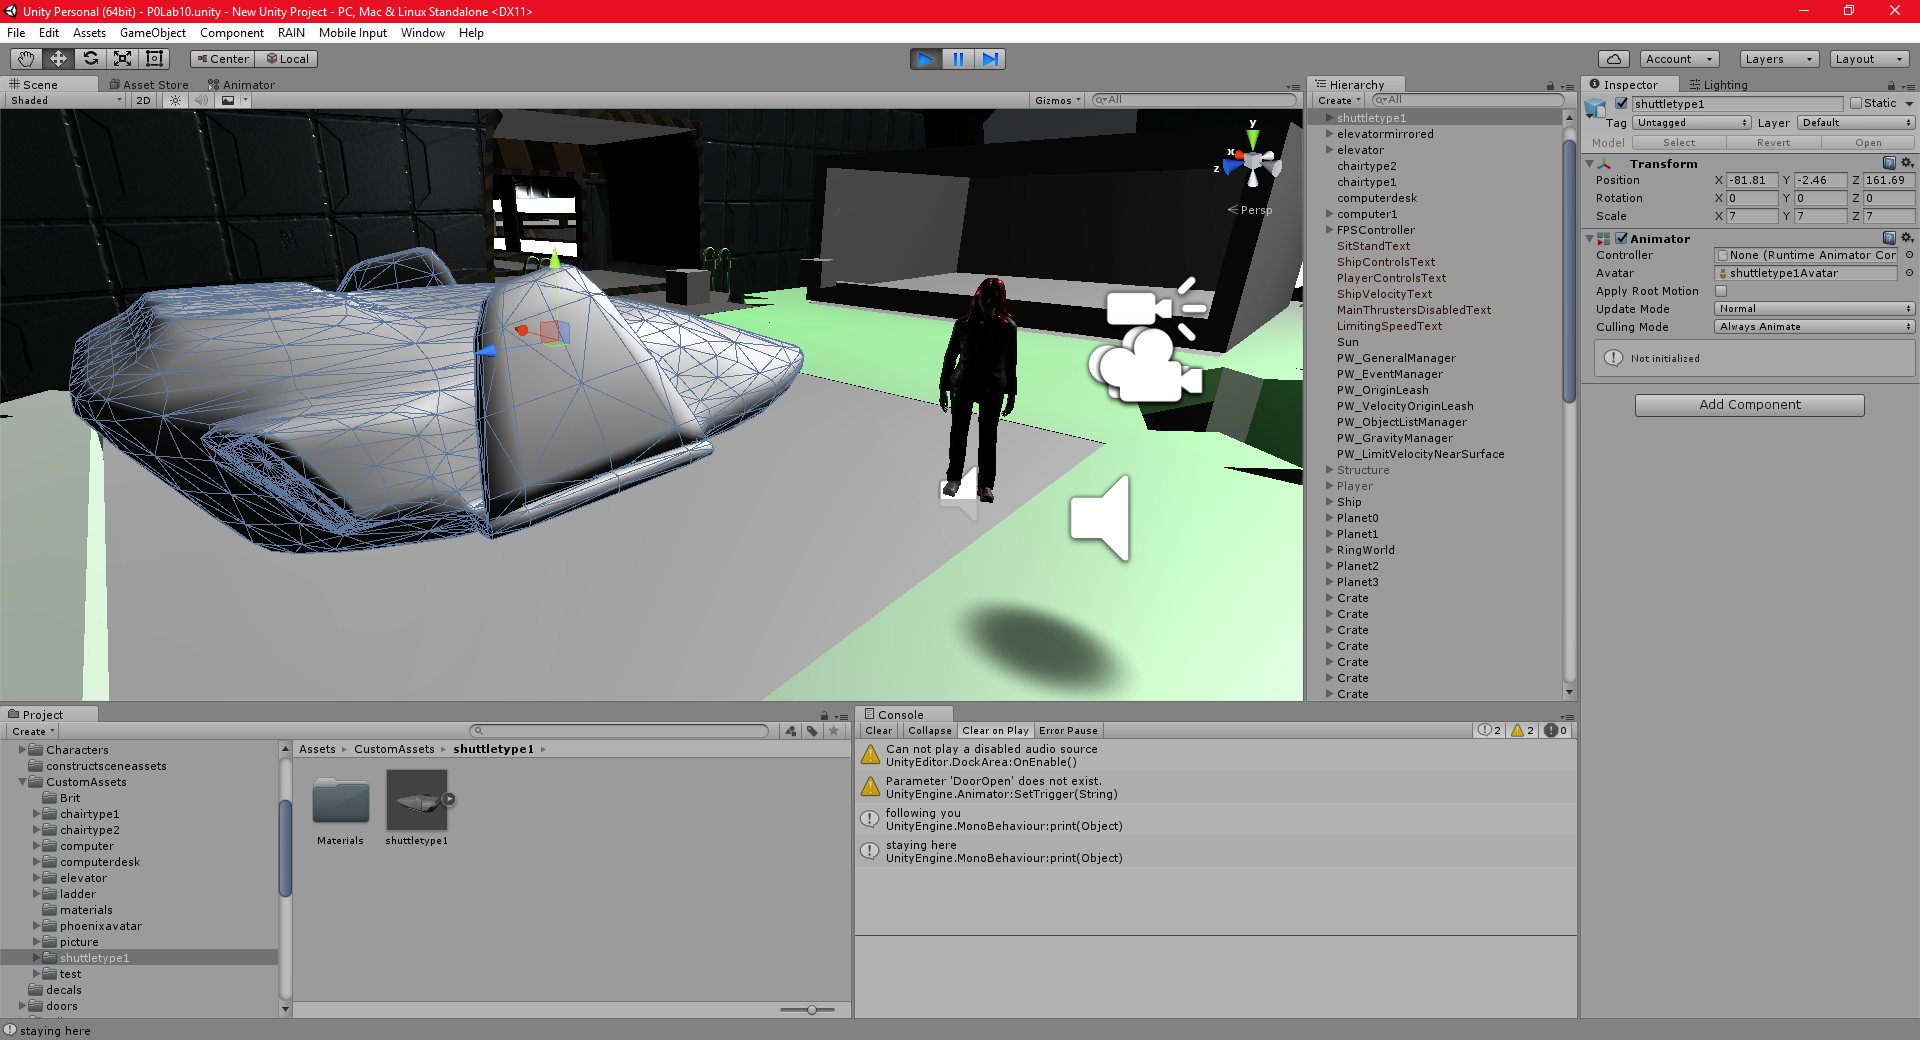Toggle Clear on Play in console
The image size is (1920, 1040).
[995, 731]
